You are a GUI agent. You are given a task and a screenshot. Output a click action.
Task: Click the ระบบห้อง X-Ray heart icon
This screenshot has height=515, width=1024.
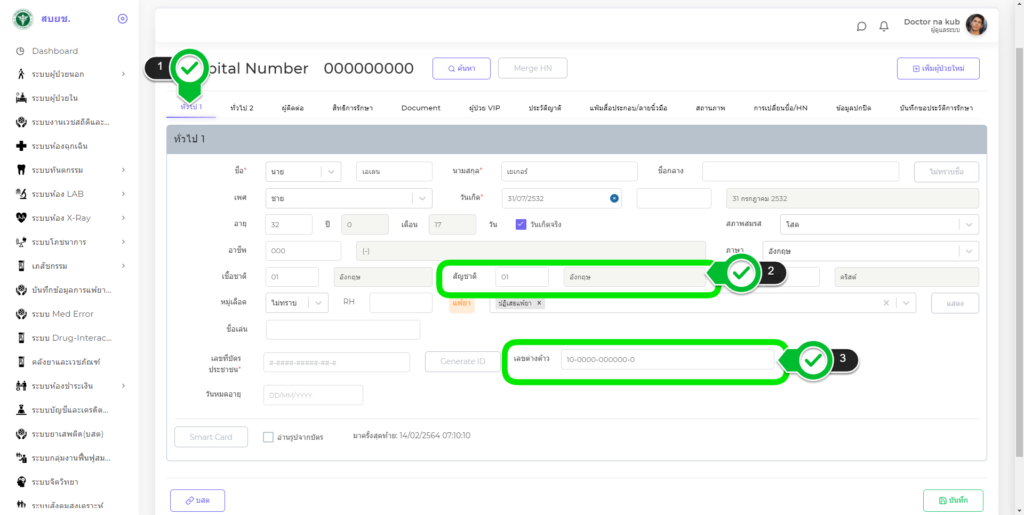coord(21,217)
